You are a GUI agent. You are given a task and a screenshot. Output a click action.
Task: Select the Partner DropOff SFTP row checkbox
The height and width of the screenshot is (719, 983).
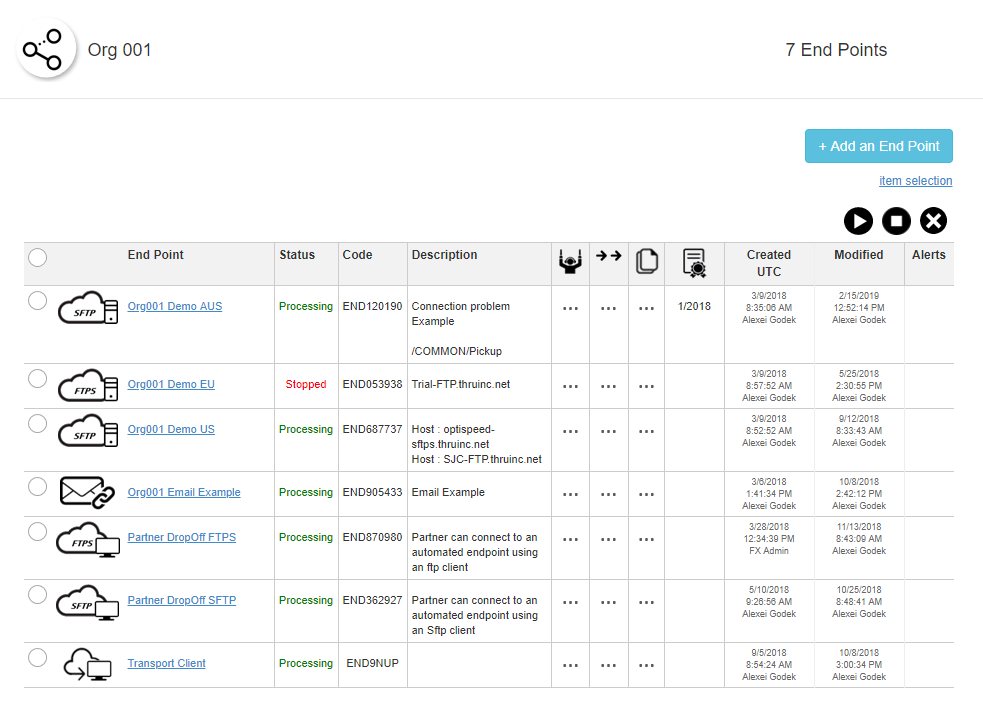click(x=38, y=595)
